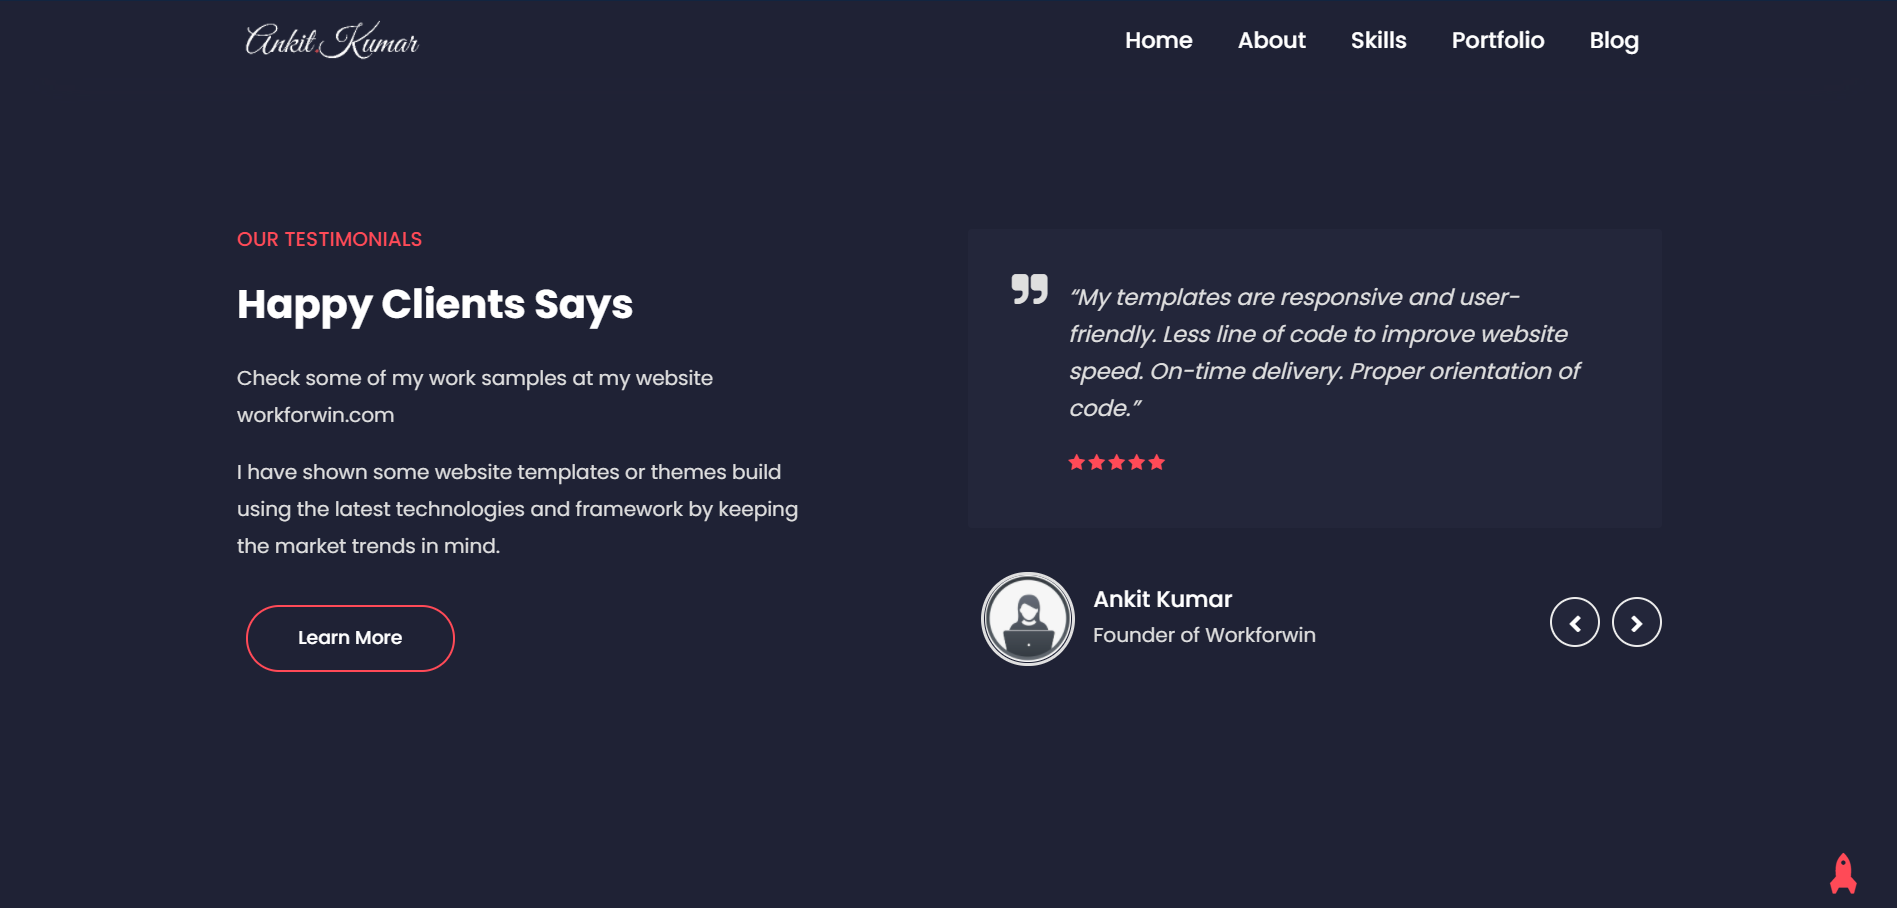Click the rocket scroll-to-top icon
Screen dimensions: 1897x908
point(1843,874)
